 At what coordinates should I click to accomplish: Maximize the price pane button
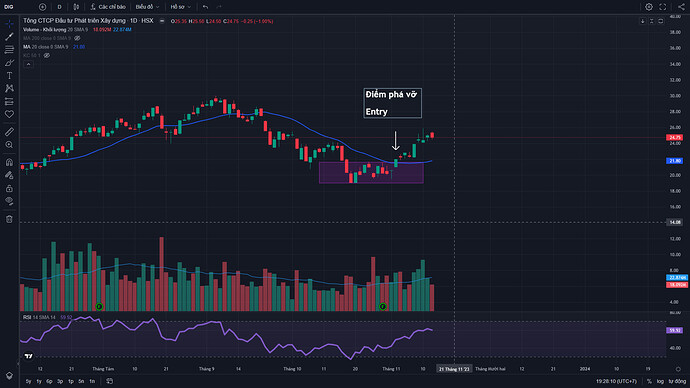click(x=661, y=21)
